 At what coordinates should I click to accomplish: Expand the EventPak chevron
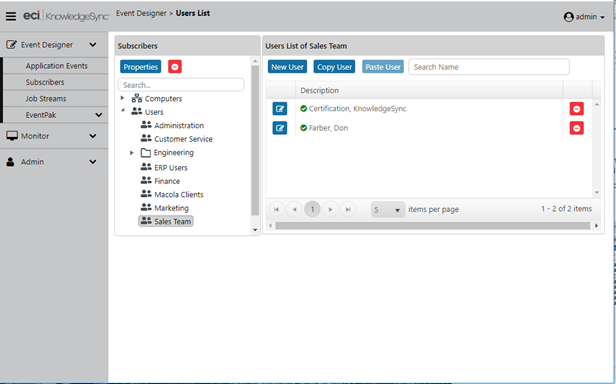point(99,115)
